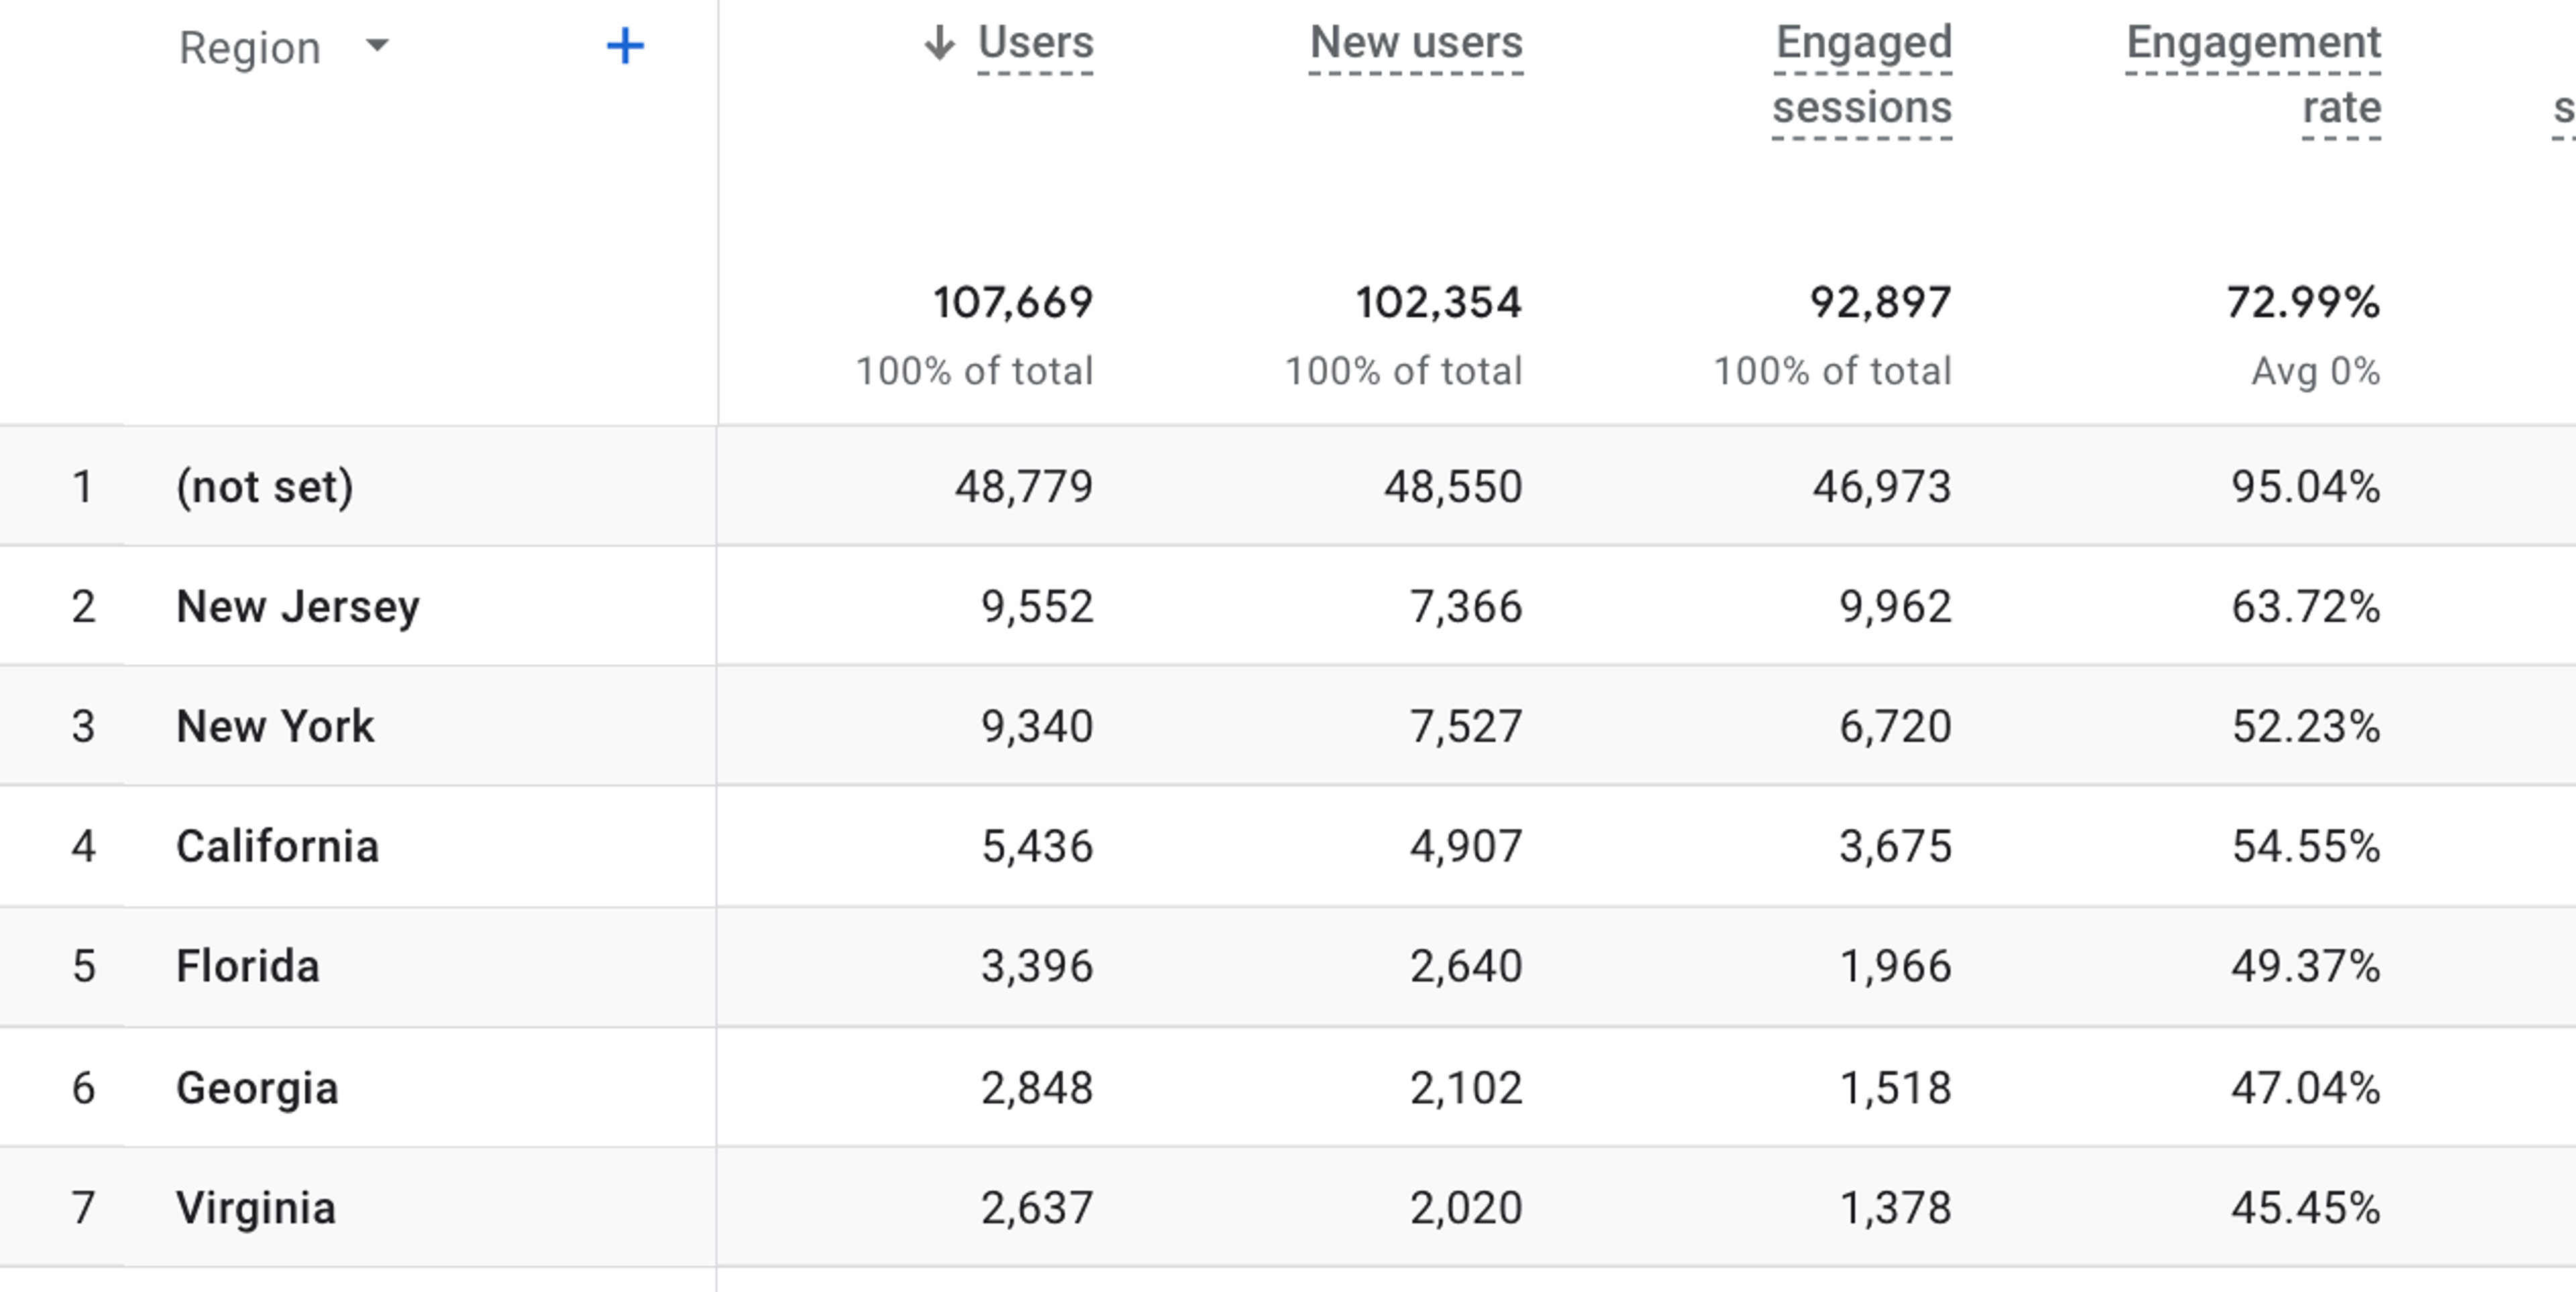The height and width of the screenshot is (1292, 2576).
Task: Click California's users value 5,436
Action: click(1037, 847)
